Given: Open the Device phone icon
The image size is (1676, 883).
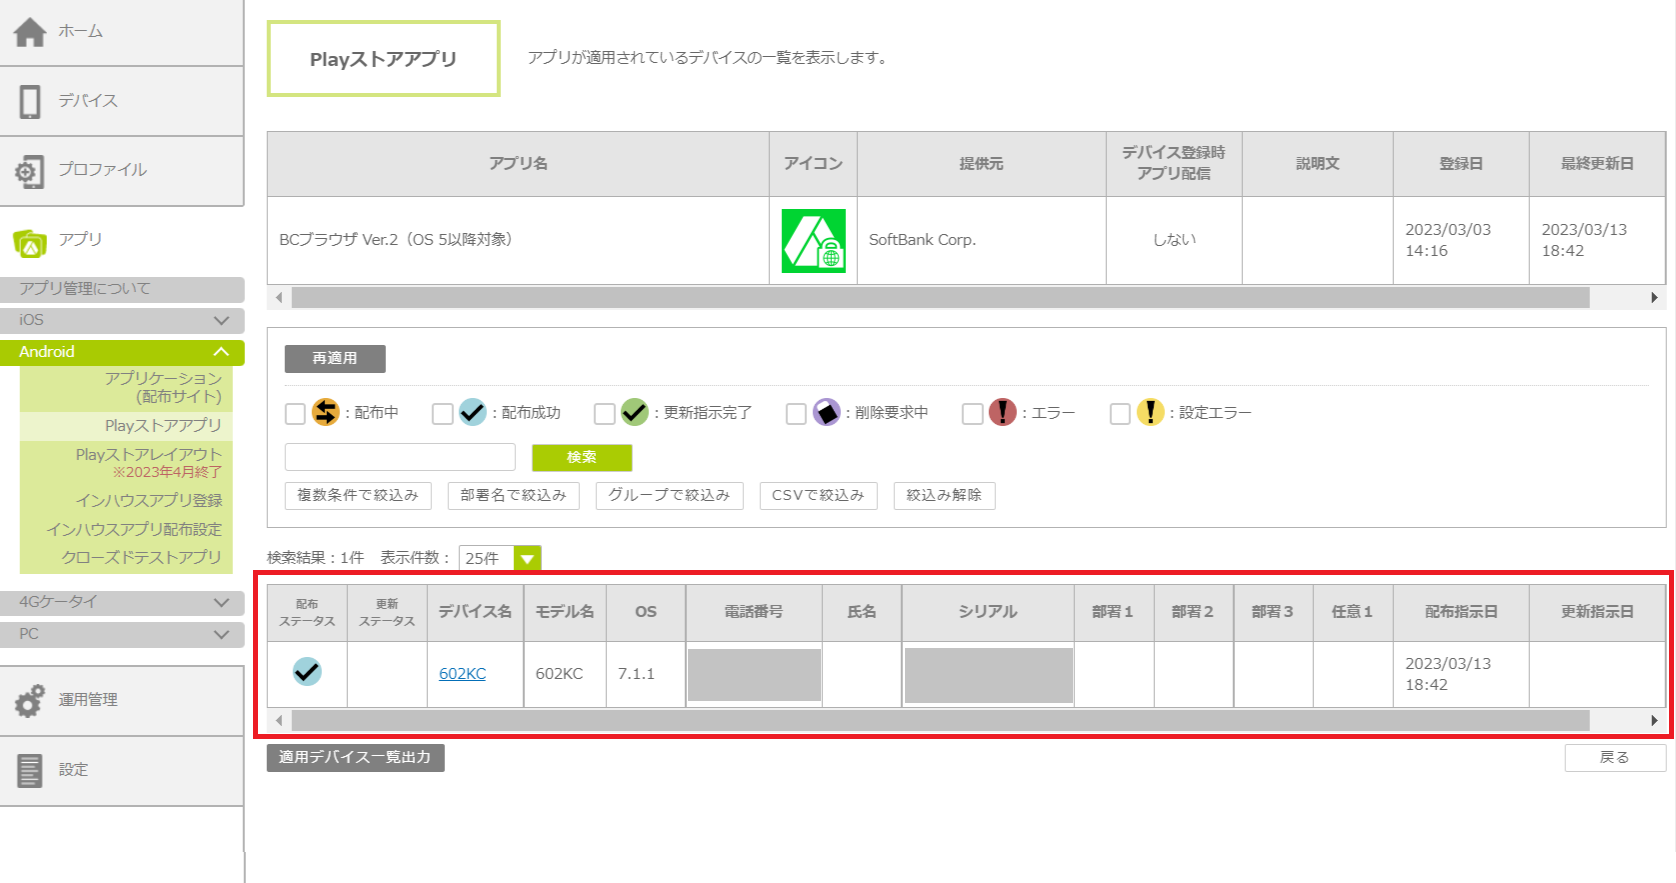Looking at the screenshot, I should (30, 101).
